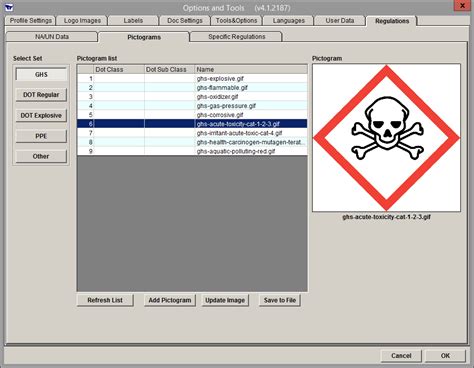Click the Update Image button
This screenshot has height=368, width=474.
225,300
